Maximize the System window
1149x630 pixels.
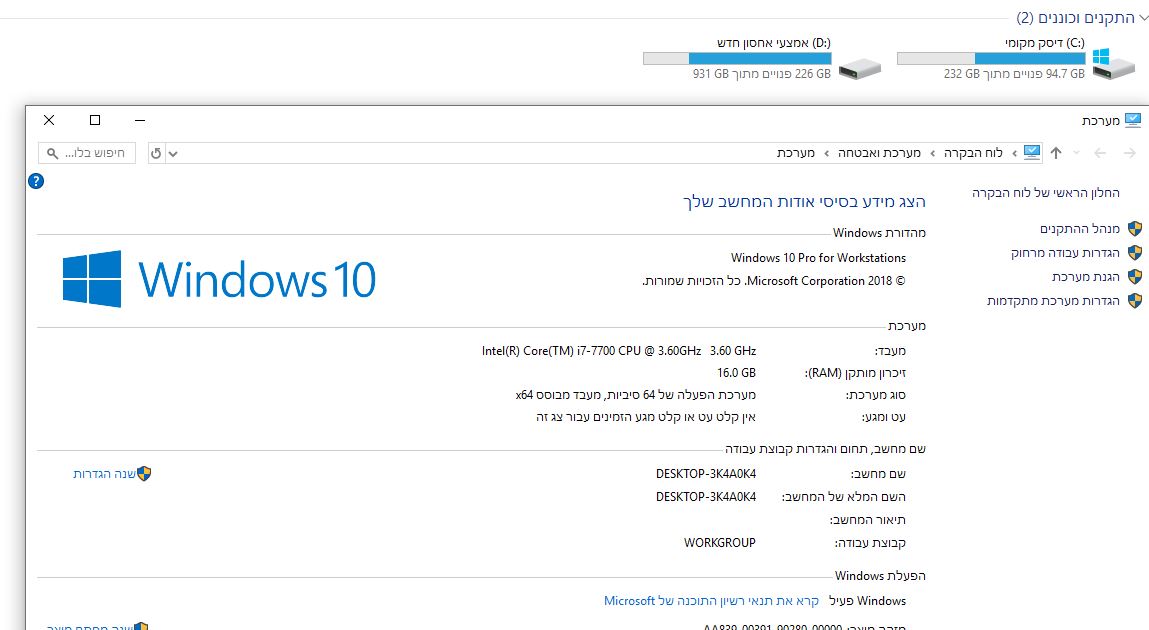click(95, 120)
